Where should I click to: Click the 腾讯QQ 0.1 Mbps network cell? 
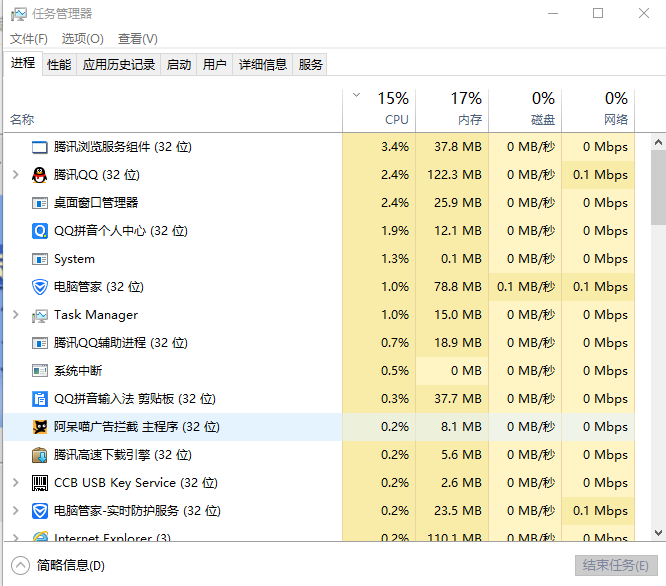tap(598, 175)
